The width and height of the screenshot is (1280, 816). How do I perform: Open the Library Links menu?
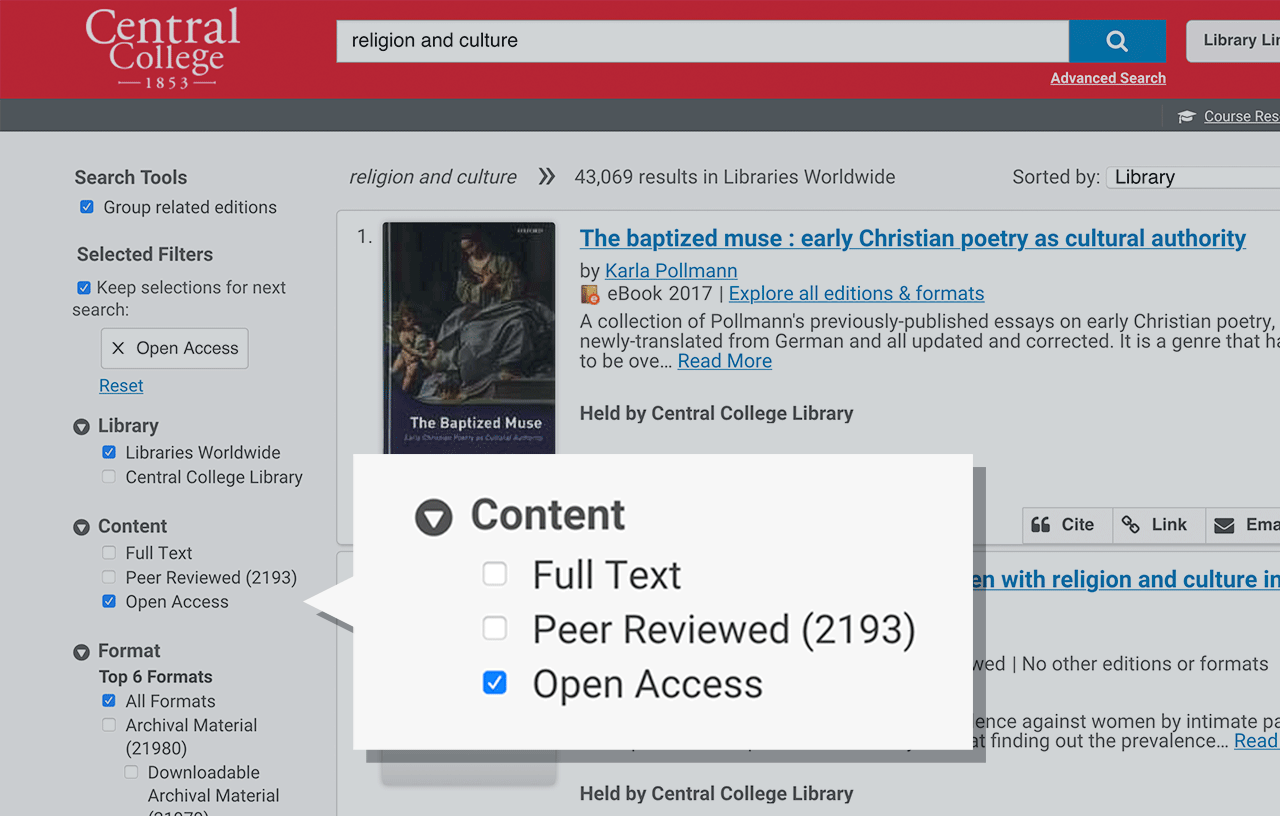(x=1234, y=41)
